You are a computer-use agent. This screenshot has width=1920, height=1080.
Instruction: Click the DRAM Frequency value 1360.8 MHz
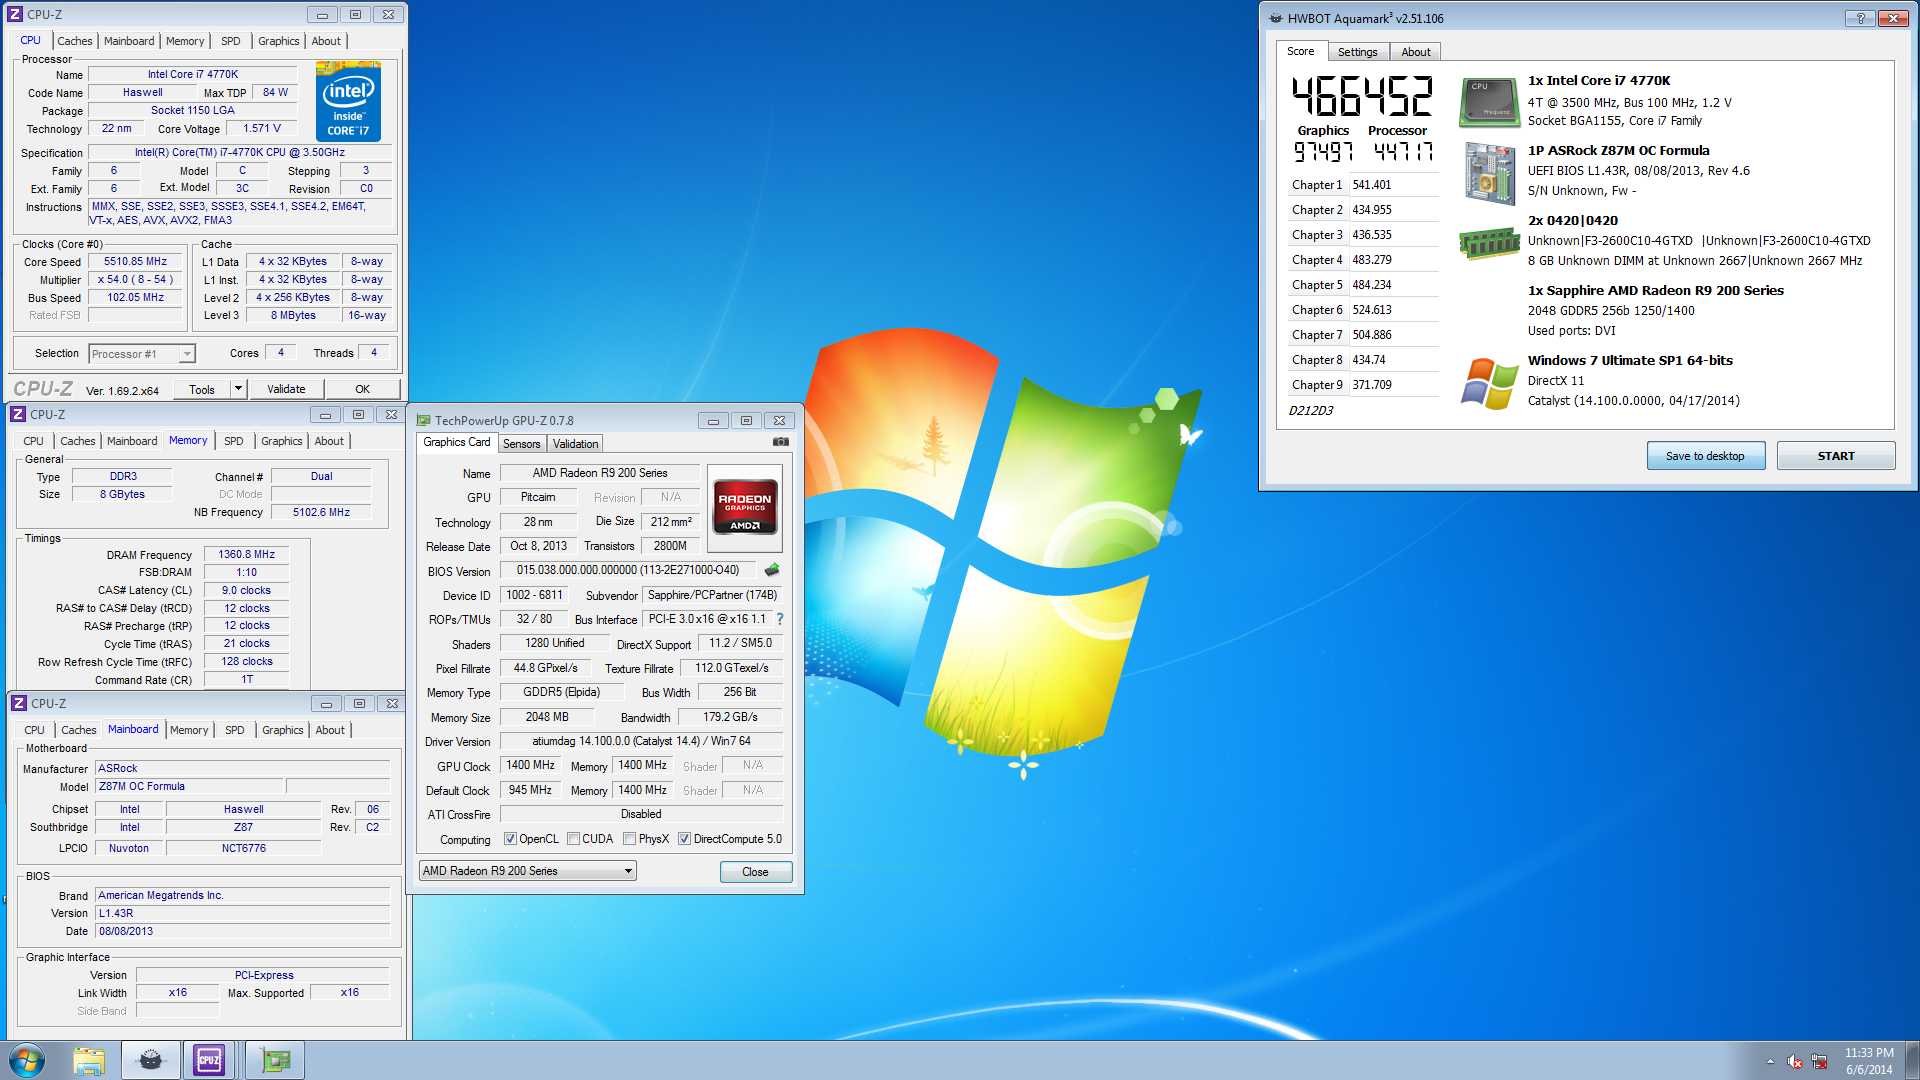click(247, 554)
